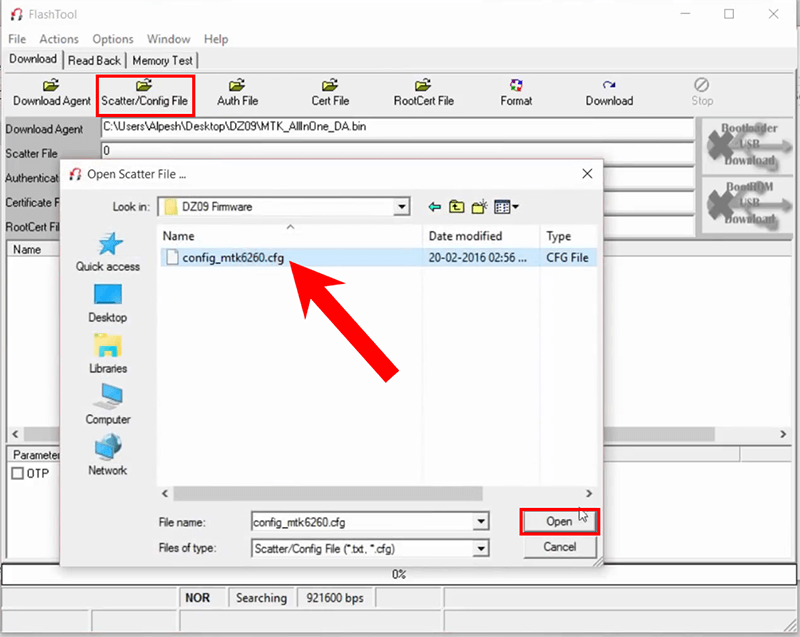Open Network in places bar
Screen dimensions: 800x637
[x=108, y=455]
